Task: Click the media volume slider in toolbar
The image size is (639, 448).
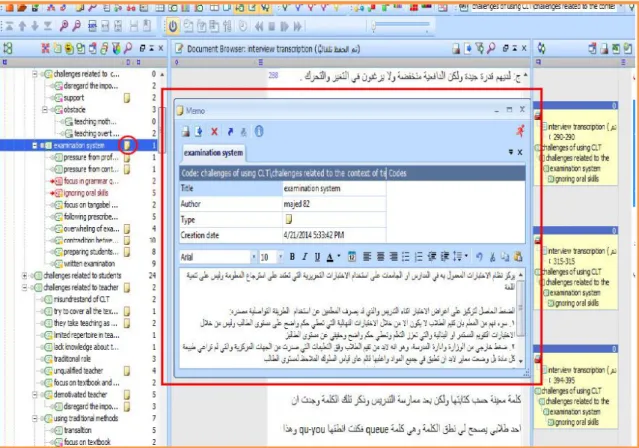Action: click(401, 27)
